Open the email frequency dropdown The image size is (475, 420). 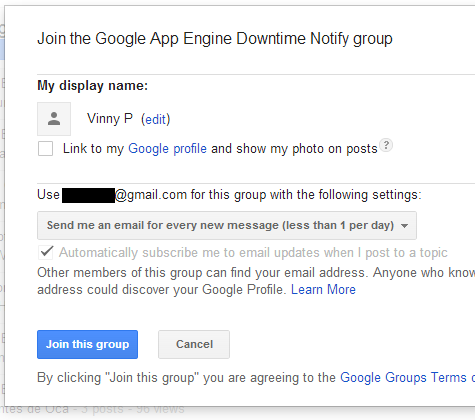click(227, 225)
